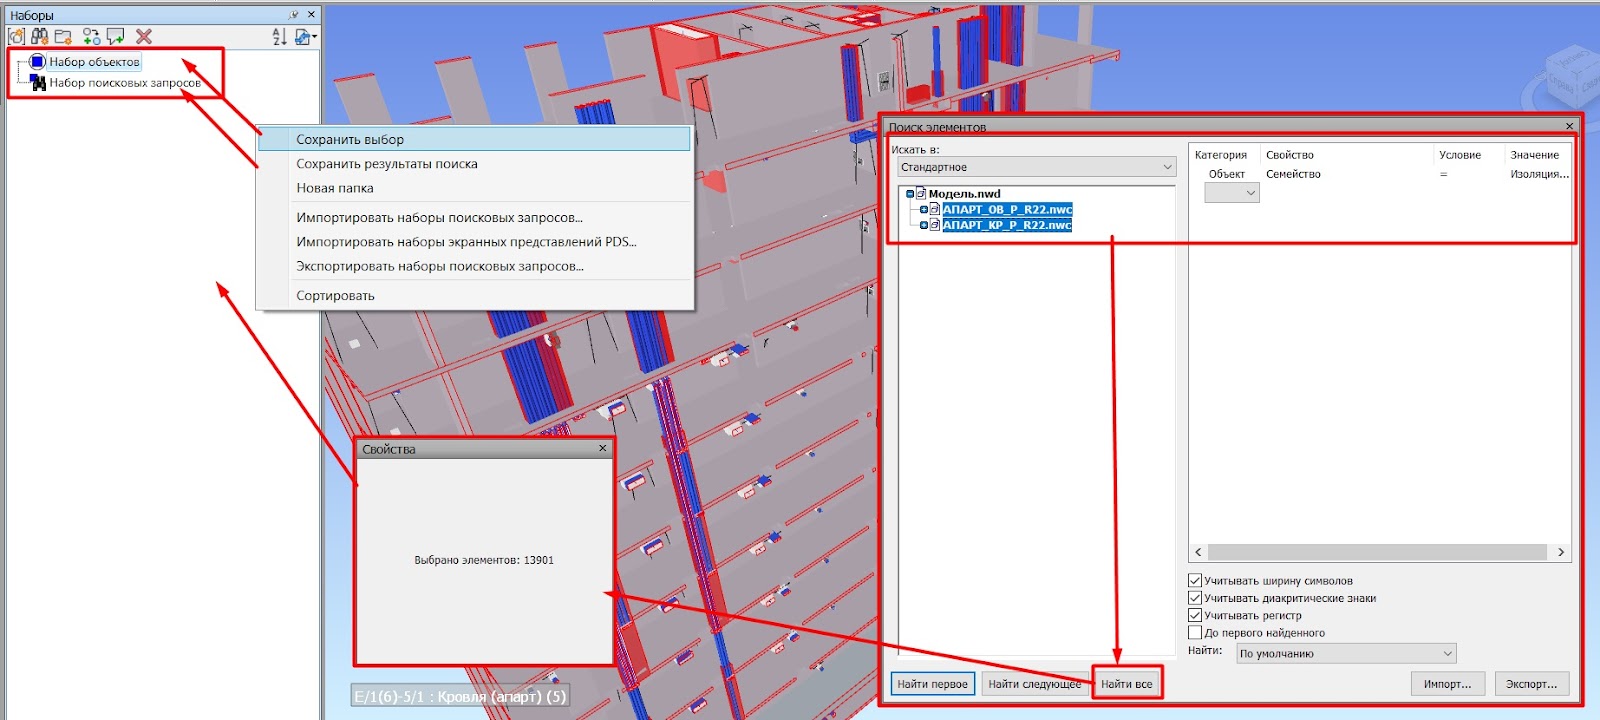This screenshot has height=720, width=1600.
Task: Click the АПАРТ_КР_Р_R22.nwc file icon
Action: click(x=935, y=225)
